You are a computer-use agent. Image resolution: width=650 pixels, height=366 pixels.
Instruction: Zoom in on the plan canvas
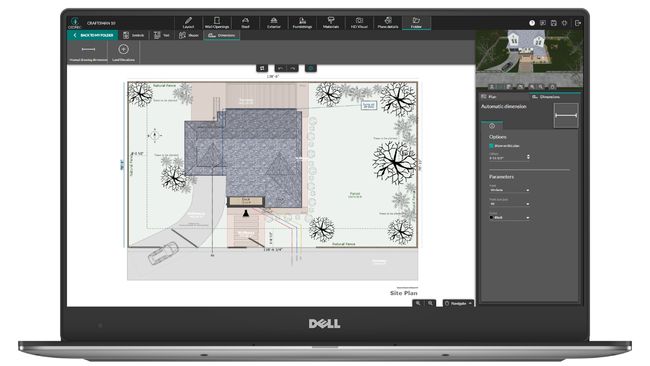(x=418, y=303)
